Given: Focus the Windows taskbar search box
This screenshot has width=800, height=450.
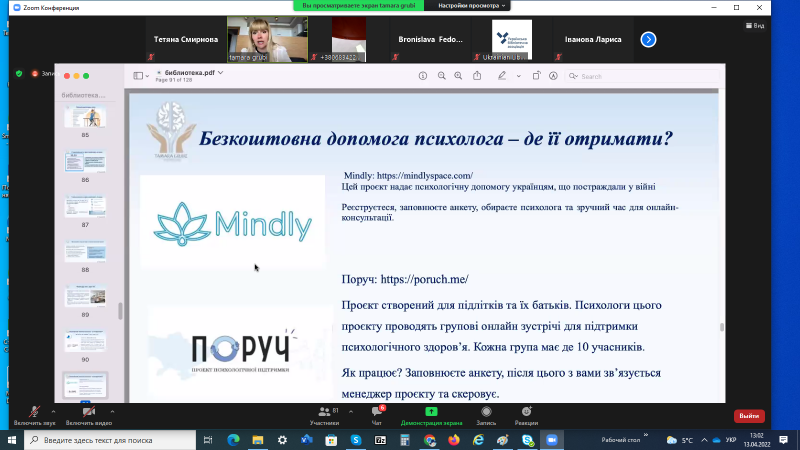Looking at the screenshot, I should [x=110, y=440].
